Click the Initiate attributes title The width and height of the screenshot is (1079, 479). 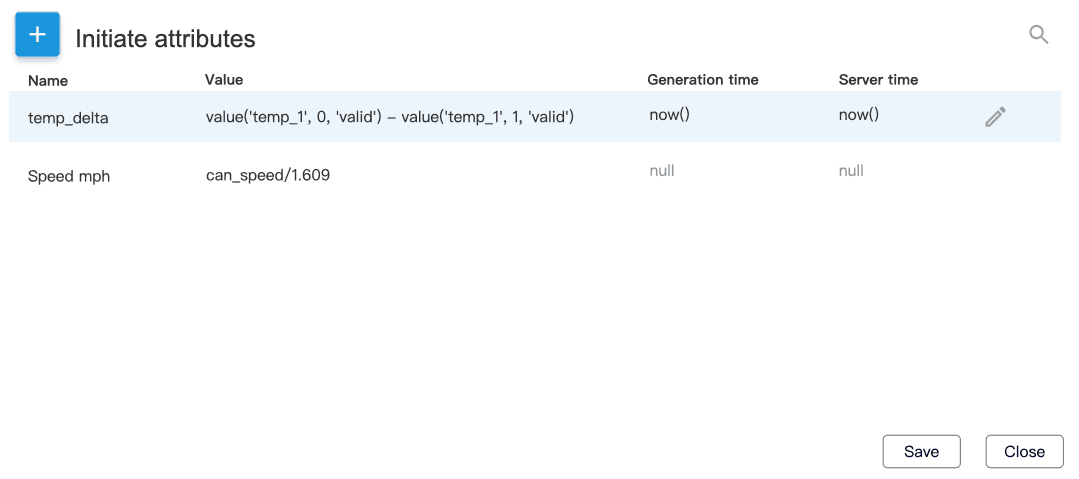coord(165,39)
